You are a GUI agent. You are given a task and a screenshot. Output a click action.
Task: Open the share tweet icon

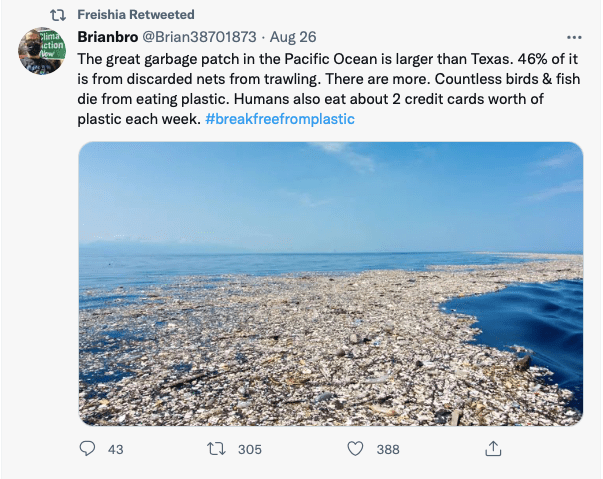coord(492,448)
